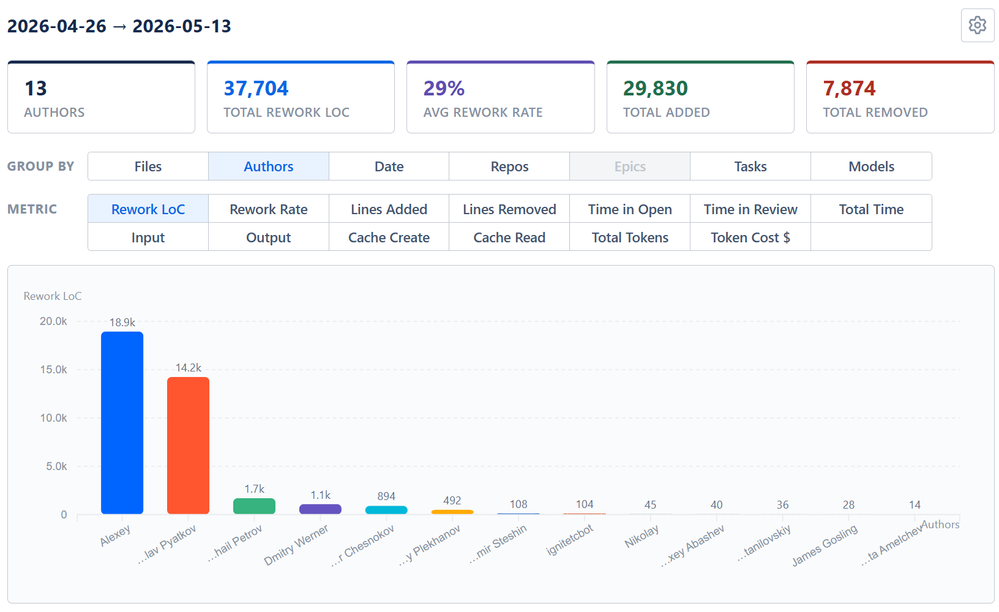Open the Total Rework LOC card
The height and width of the screenshot is (612, 999).
301,97
